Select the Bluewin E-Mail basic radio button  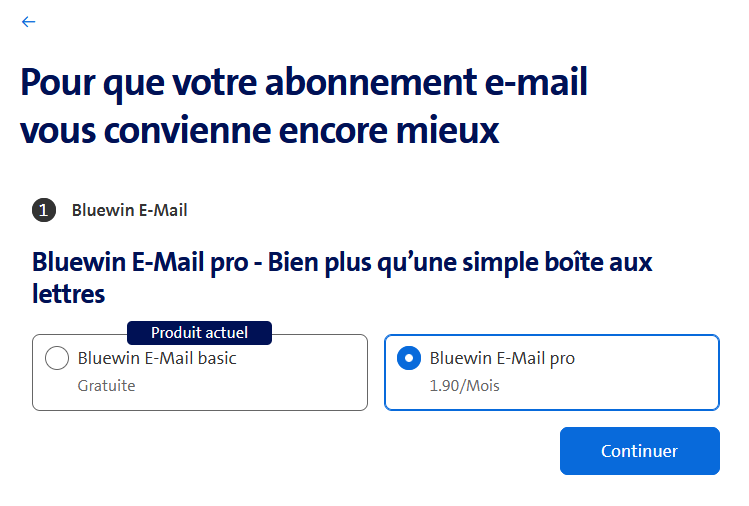pos(57,358)
